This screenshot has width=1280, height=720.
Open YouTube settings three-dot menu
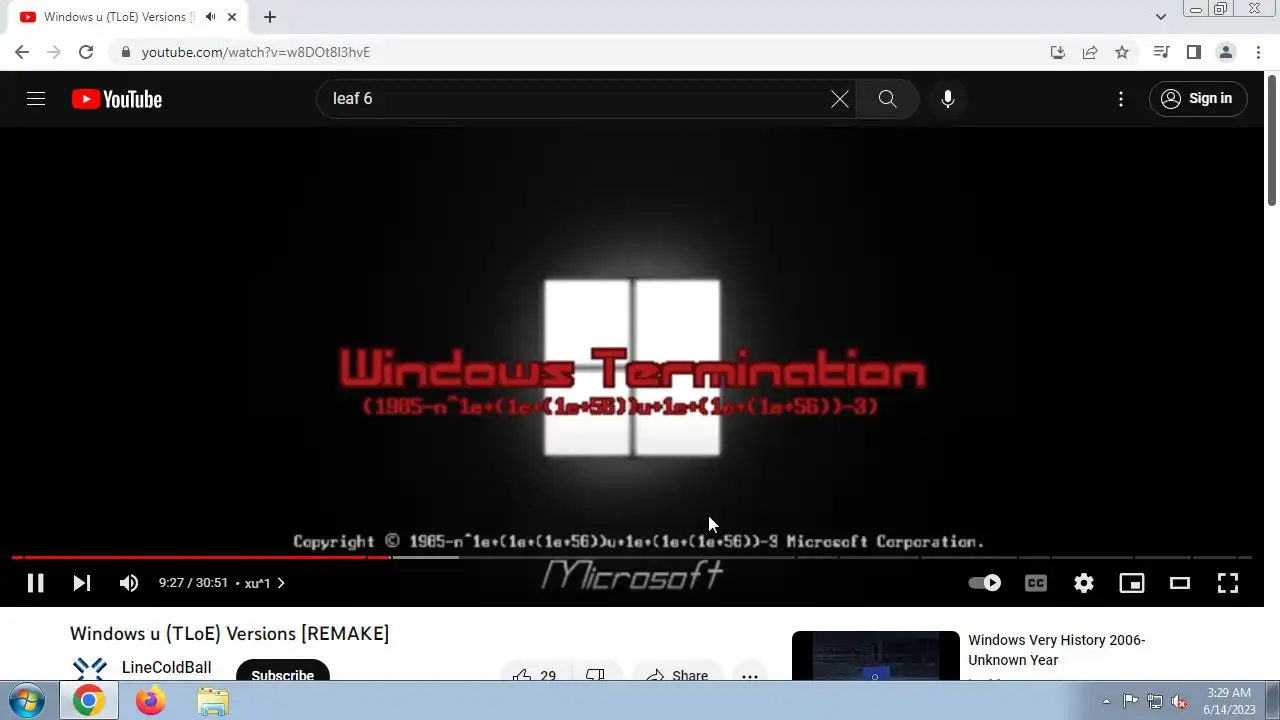click(1121, 99)
